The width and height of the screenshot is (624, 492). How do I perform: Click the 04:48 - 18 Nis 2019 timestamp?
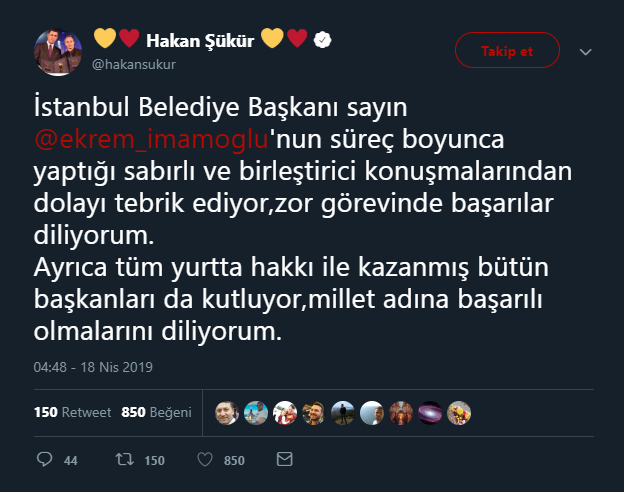point(93,367)
